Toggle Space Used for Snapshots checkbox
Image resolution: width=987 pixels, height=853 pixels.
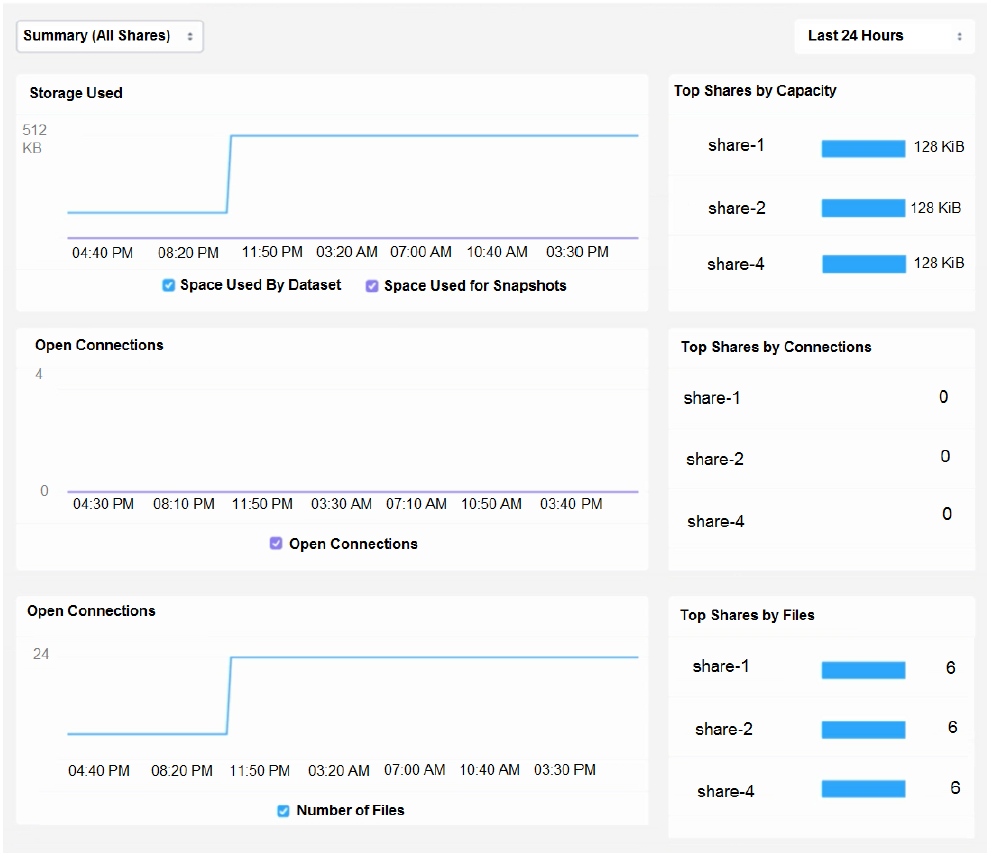tap(372, 286)
